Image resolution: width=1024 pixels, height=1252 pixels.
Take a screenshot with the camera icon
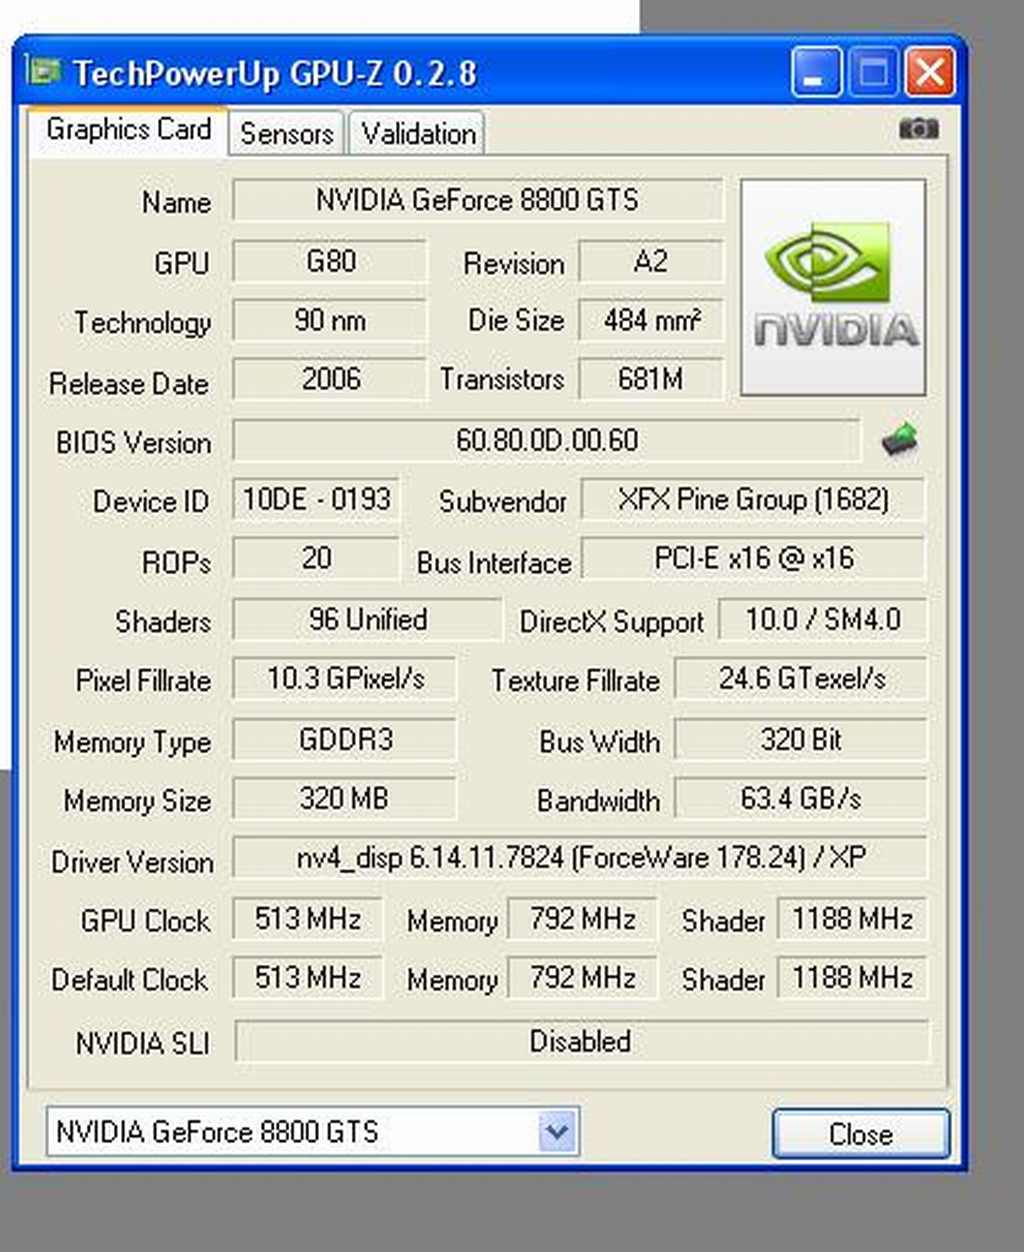click(x=918, y=129)
